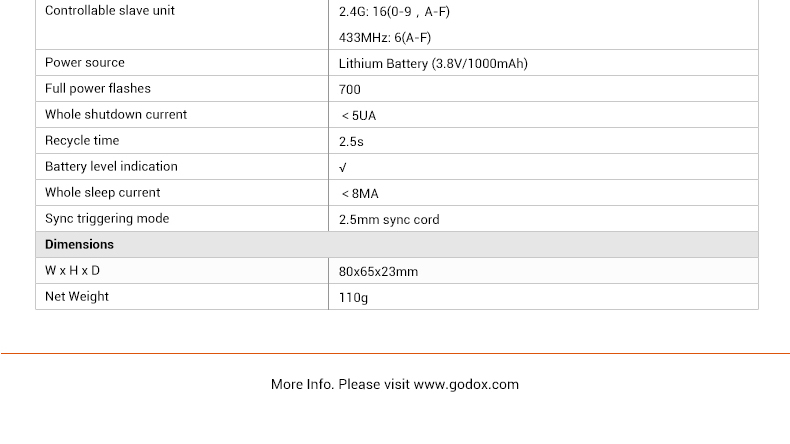The width and height of the screenshot is (790, 444).
Task: Select the 80x65x23mm dimensions value
Action: coord(379,271)
